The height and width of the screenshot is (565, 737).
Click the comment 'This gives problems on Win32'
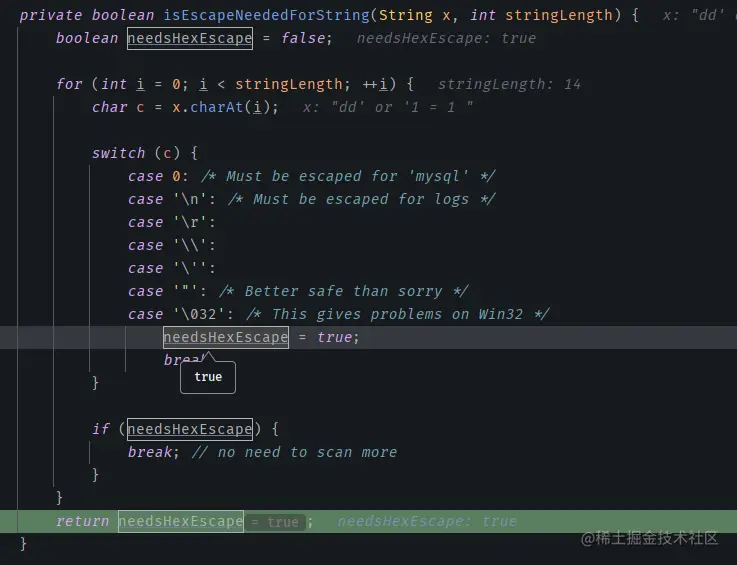point(397,314)
